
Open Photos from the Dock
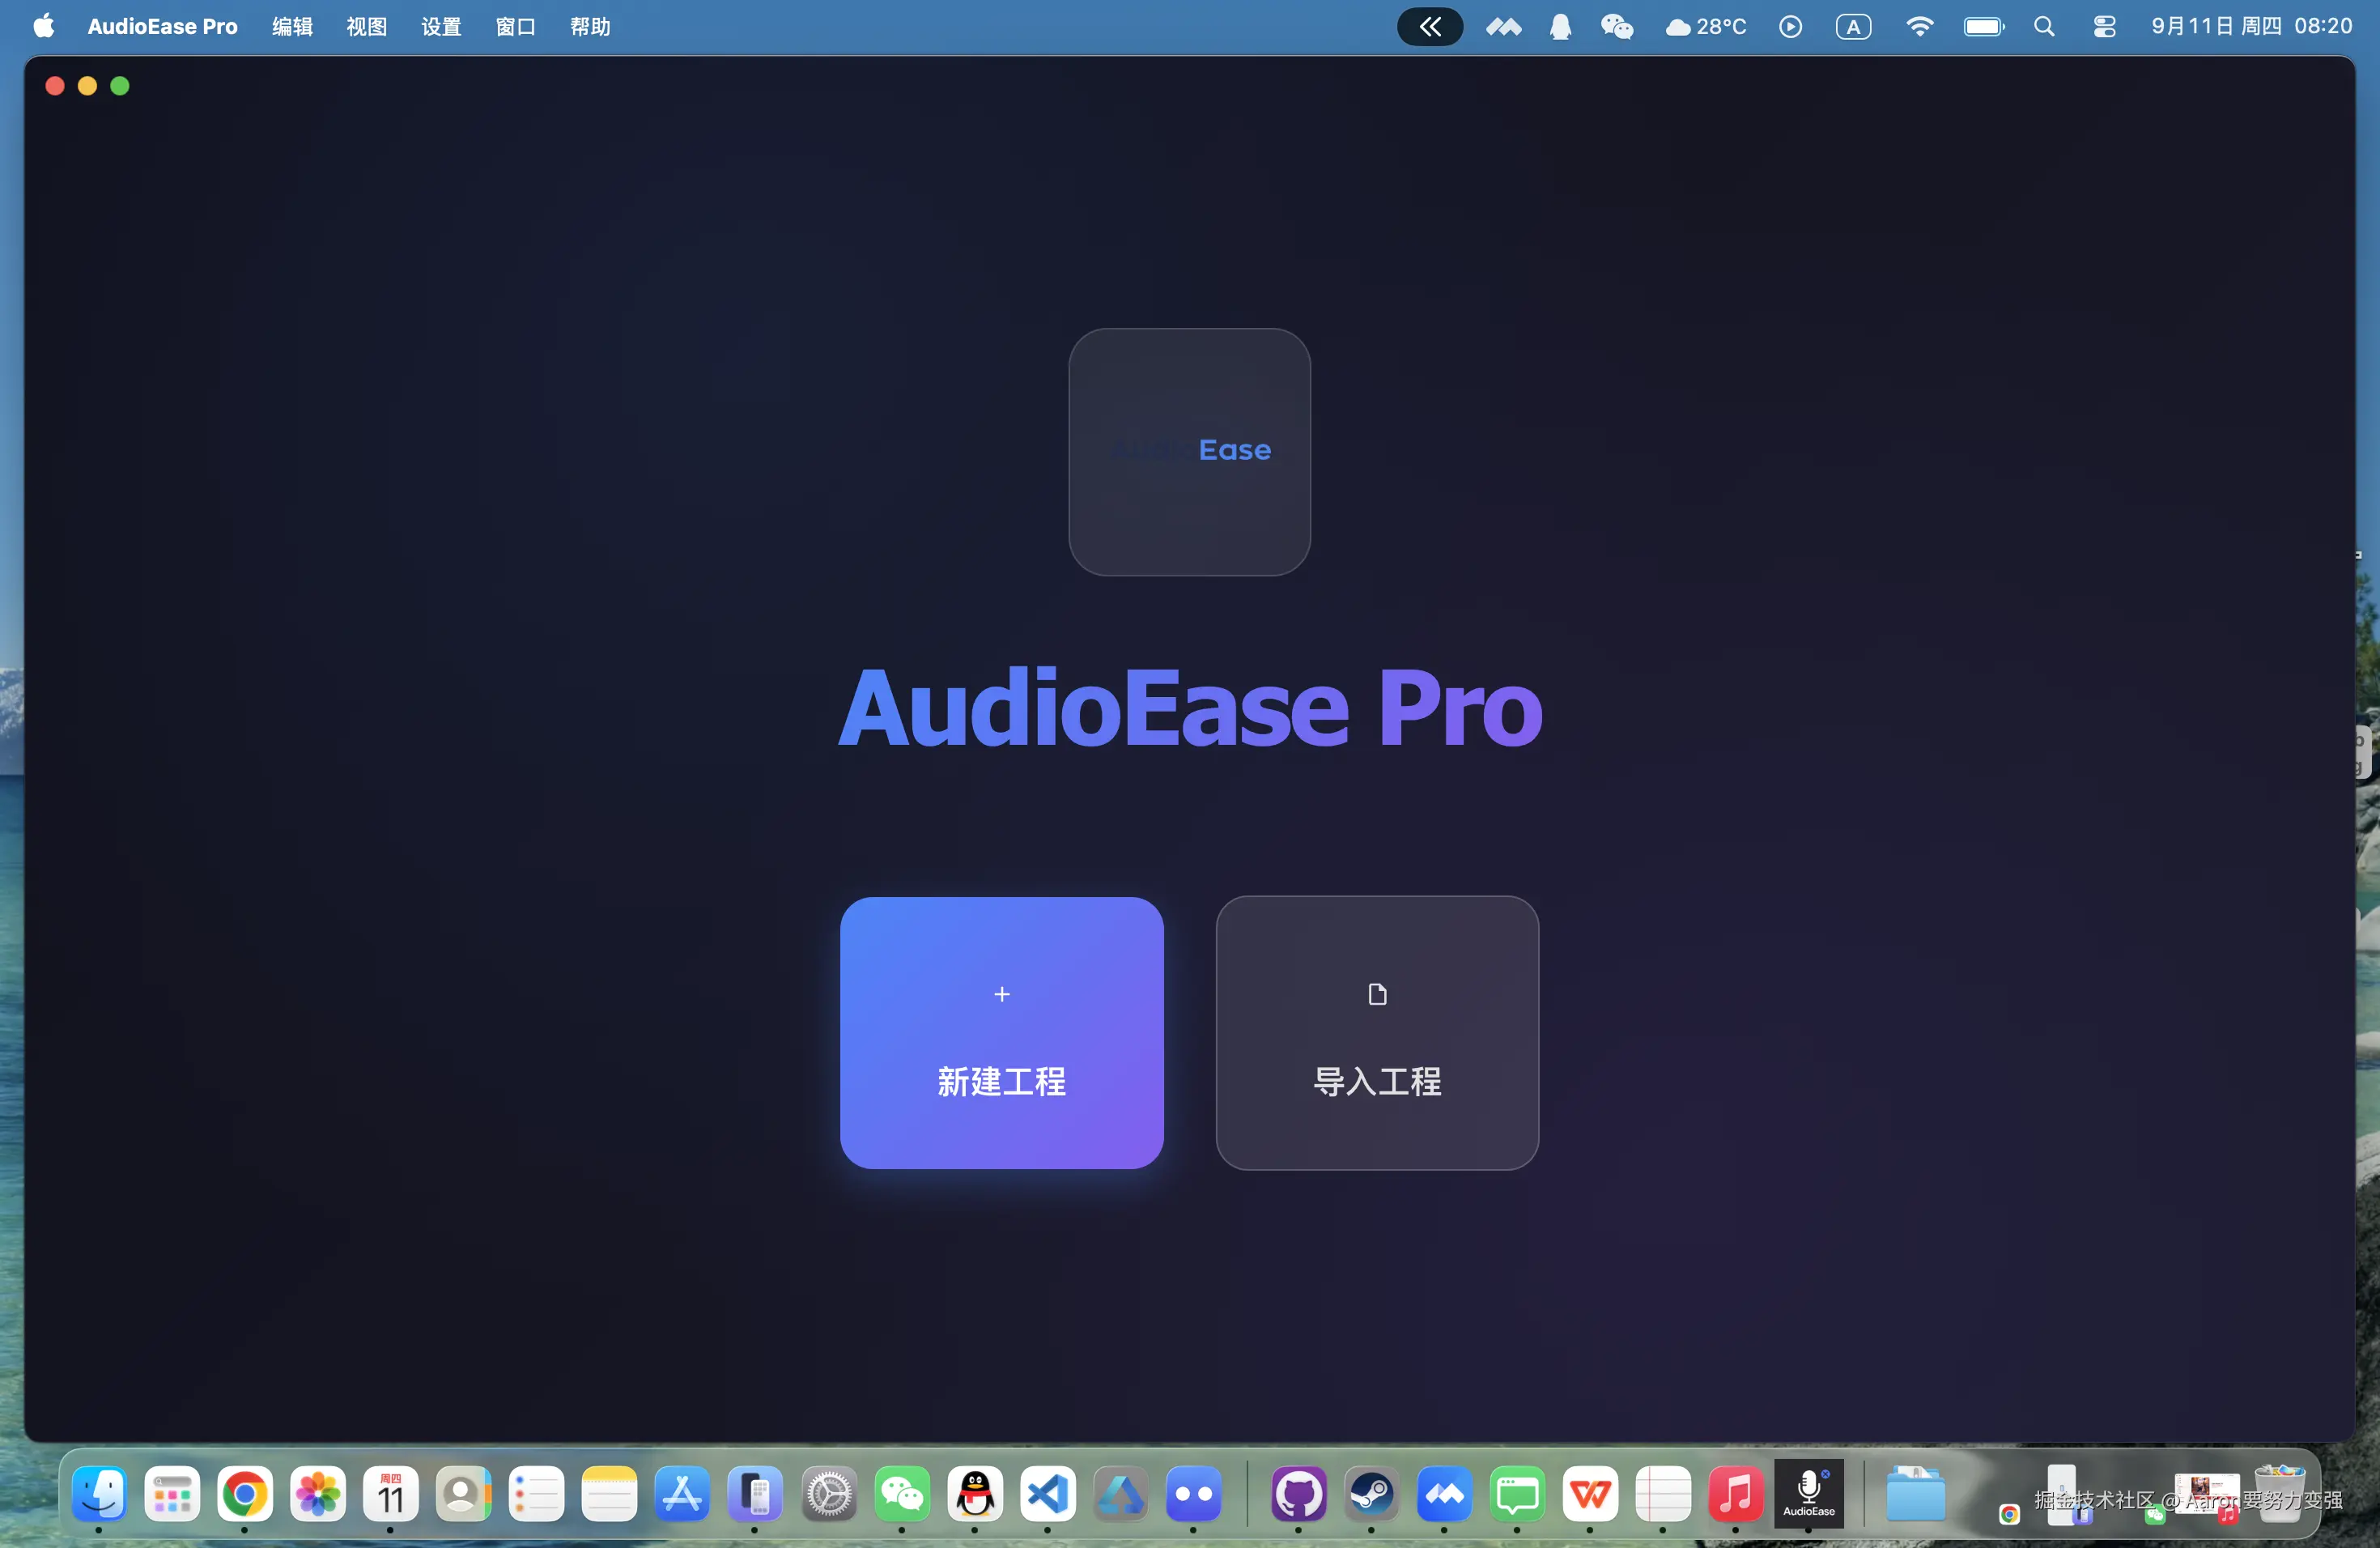(318, 1494)
